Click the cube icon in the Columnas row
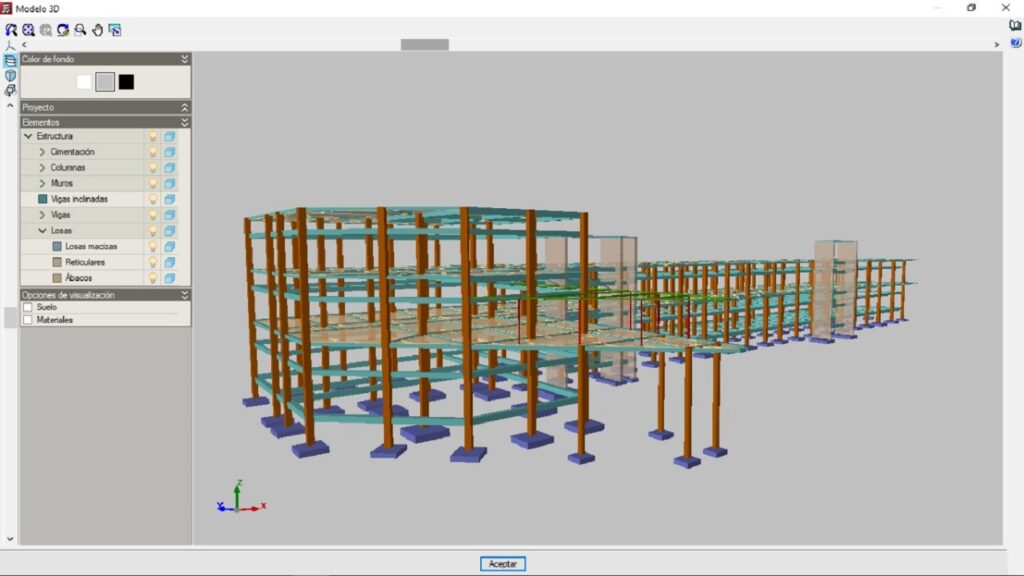 point(170,168)
